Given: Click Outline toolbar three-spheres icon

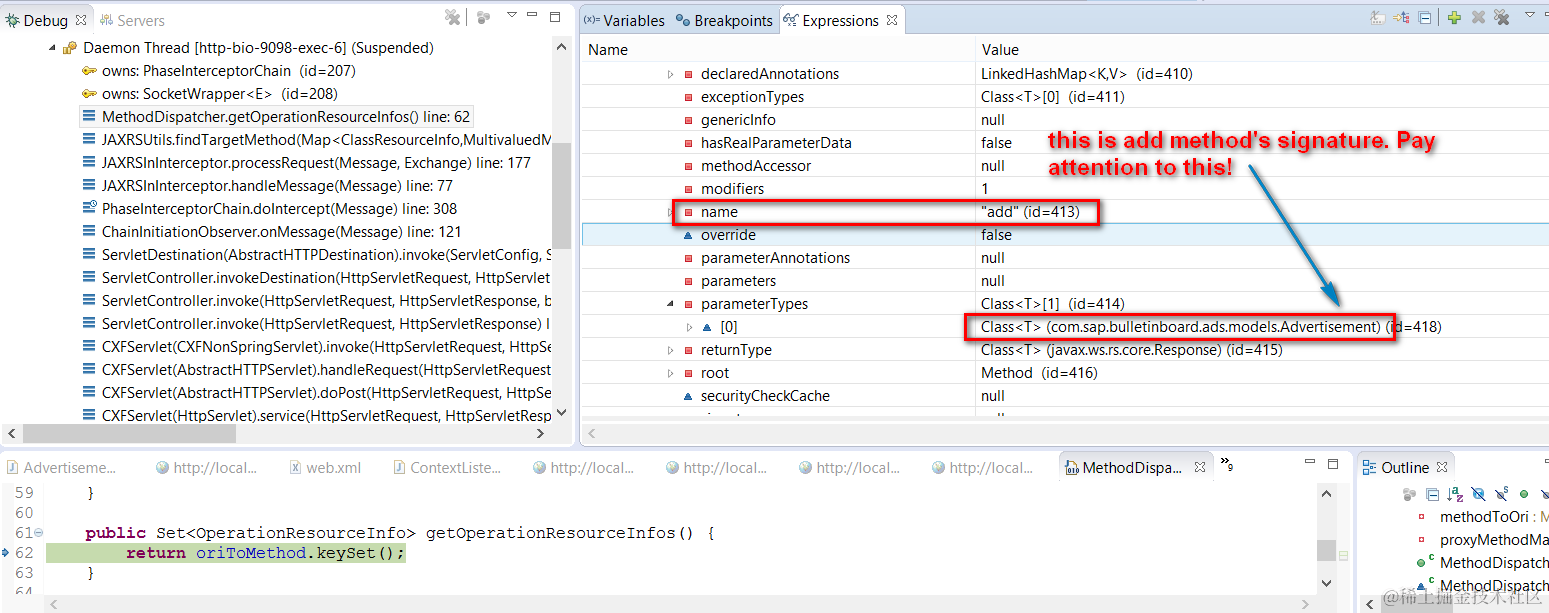Looking at the screenshot, I should [x=1410, y=494].
